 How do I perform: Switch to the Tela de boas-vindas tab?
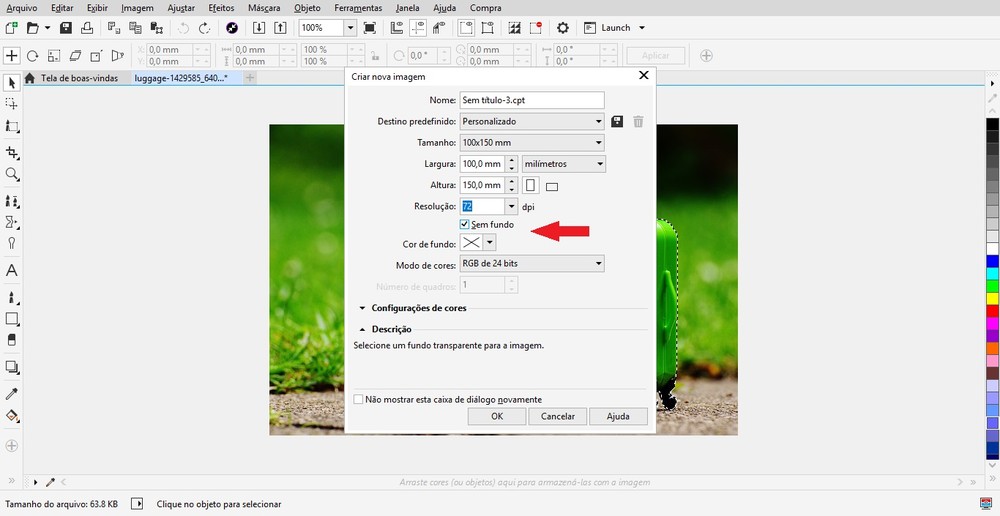click(79, 78)
